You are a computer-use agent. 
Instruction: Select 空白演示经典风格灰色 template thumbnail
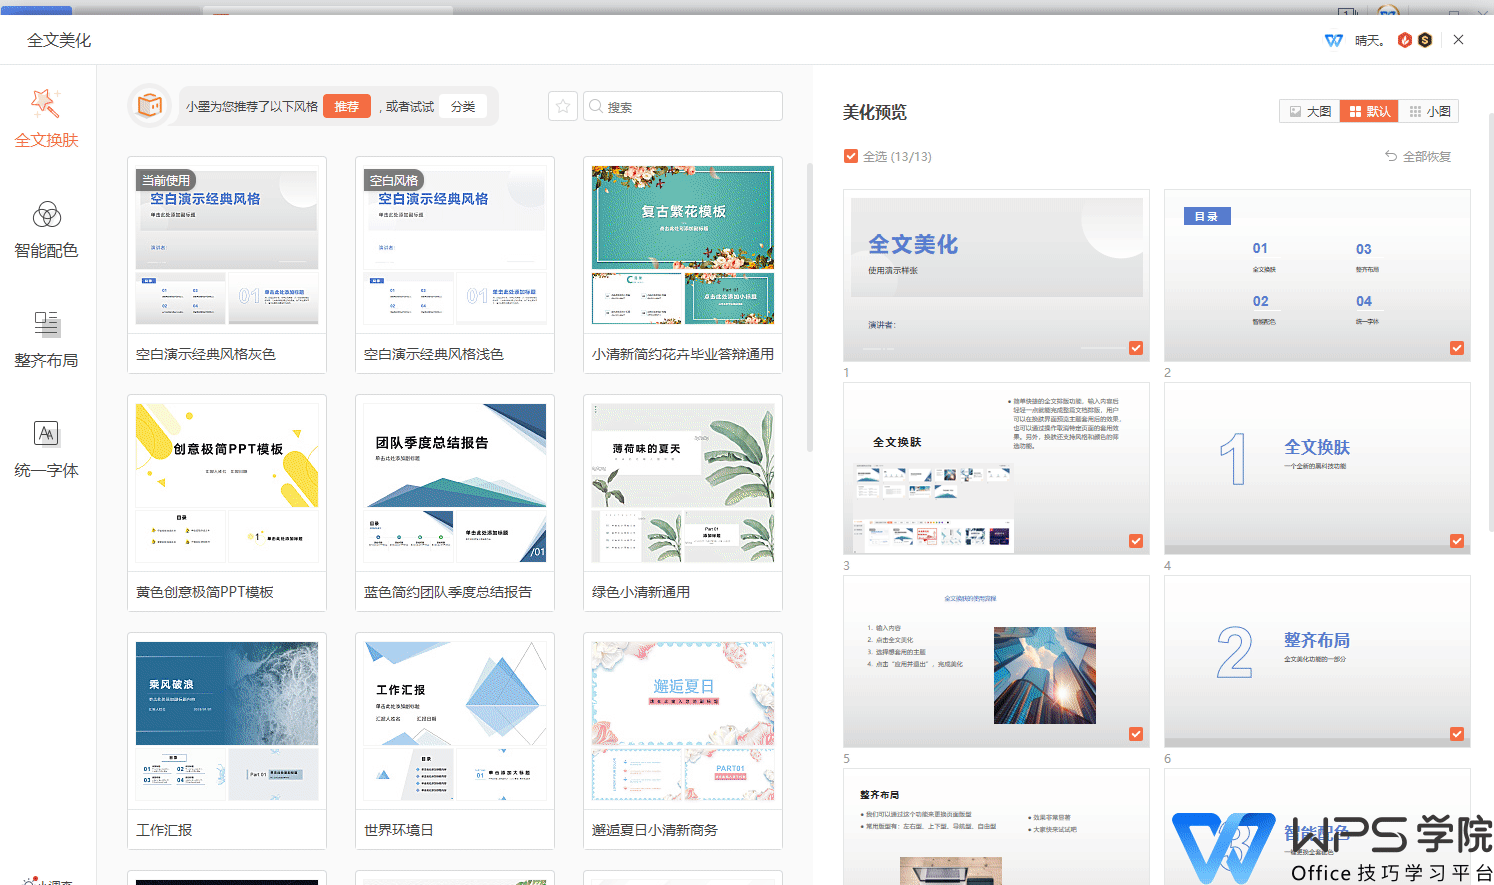[x=227, y=245]
